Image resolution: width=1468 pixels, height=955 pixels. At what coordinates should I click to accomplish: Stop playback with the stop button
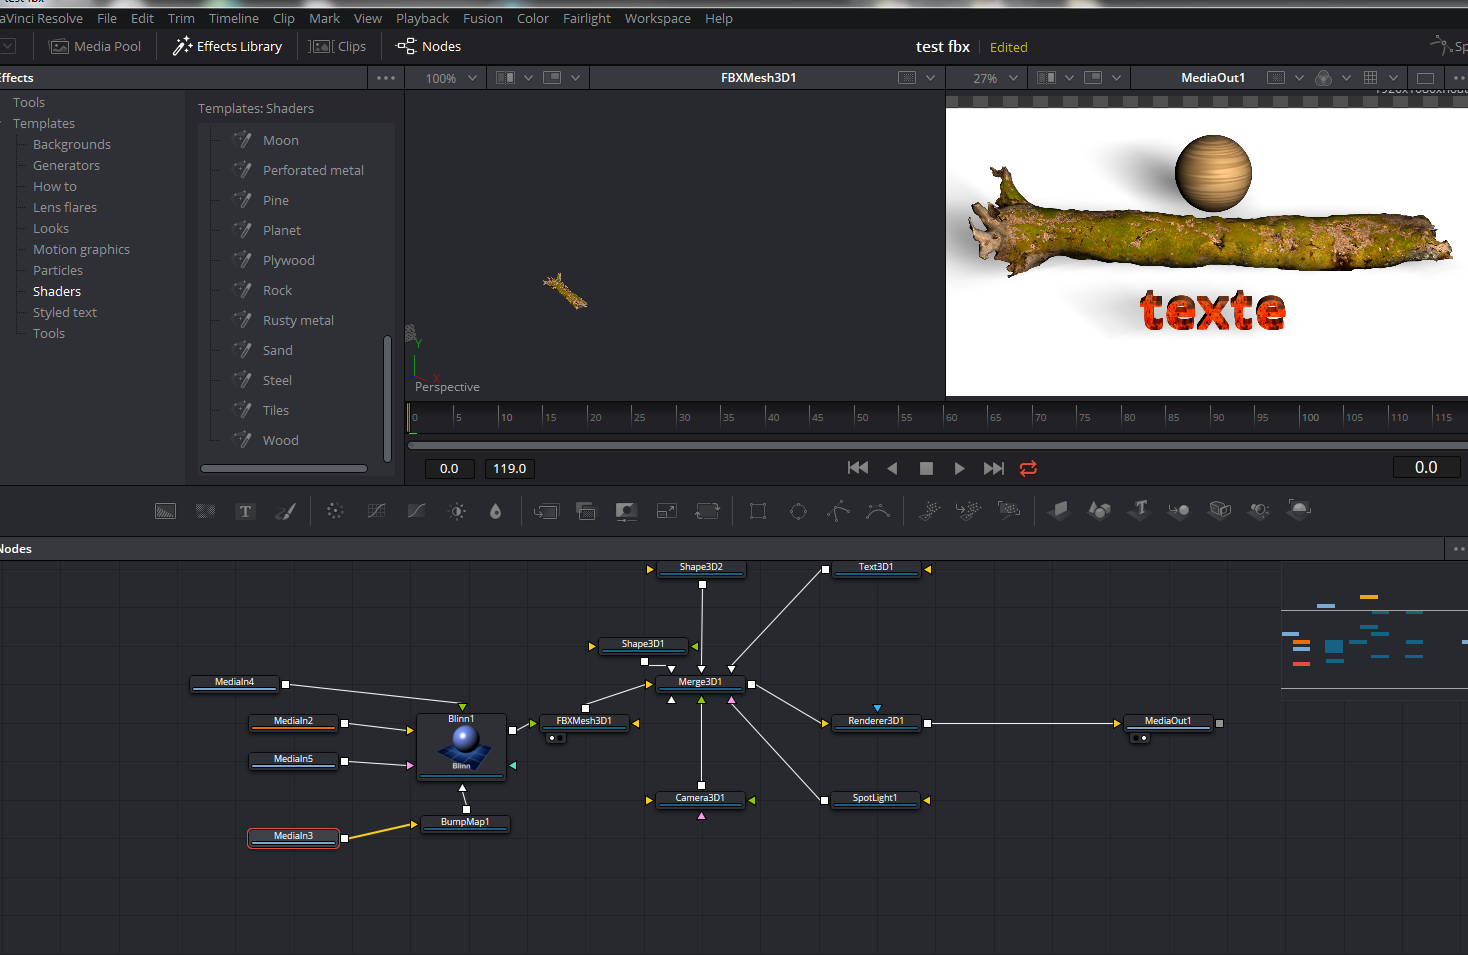[926, 468]
